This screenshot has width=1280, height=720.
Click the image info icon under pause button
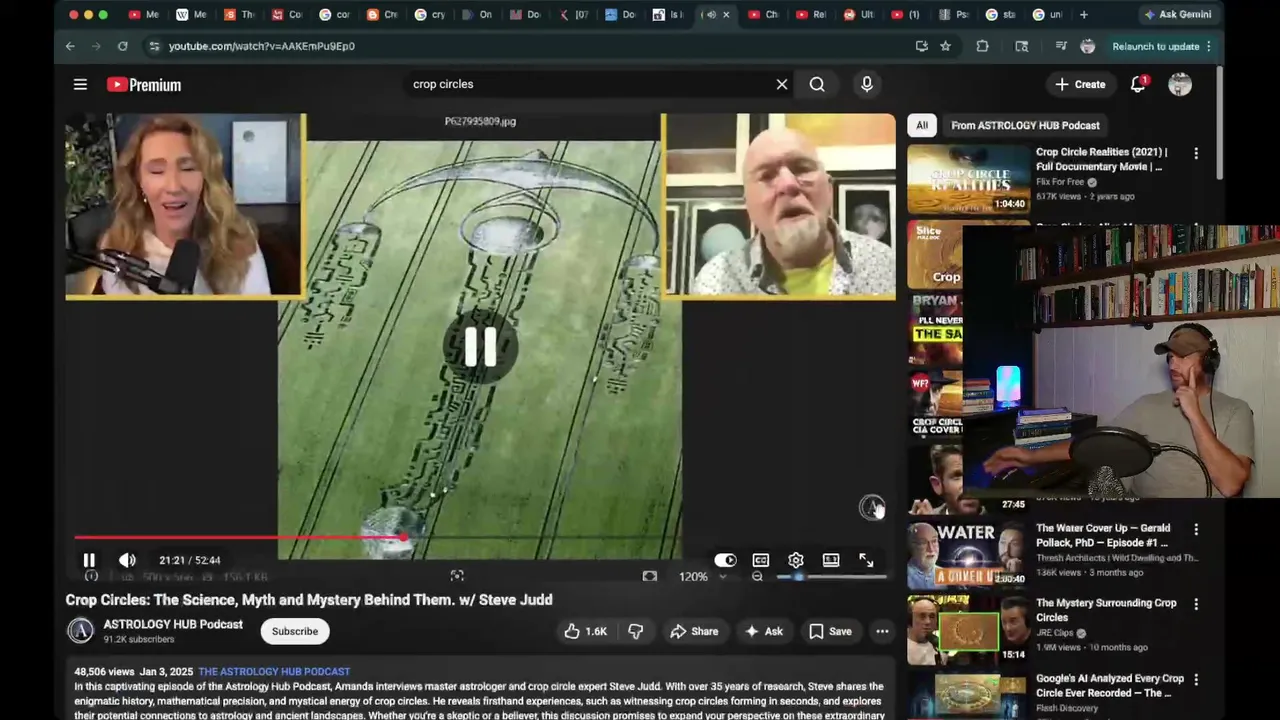point(91,577)
